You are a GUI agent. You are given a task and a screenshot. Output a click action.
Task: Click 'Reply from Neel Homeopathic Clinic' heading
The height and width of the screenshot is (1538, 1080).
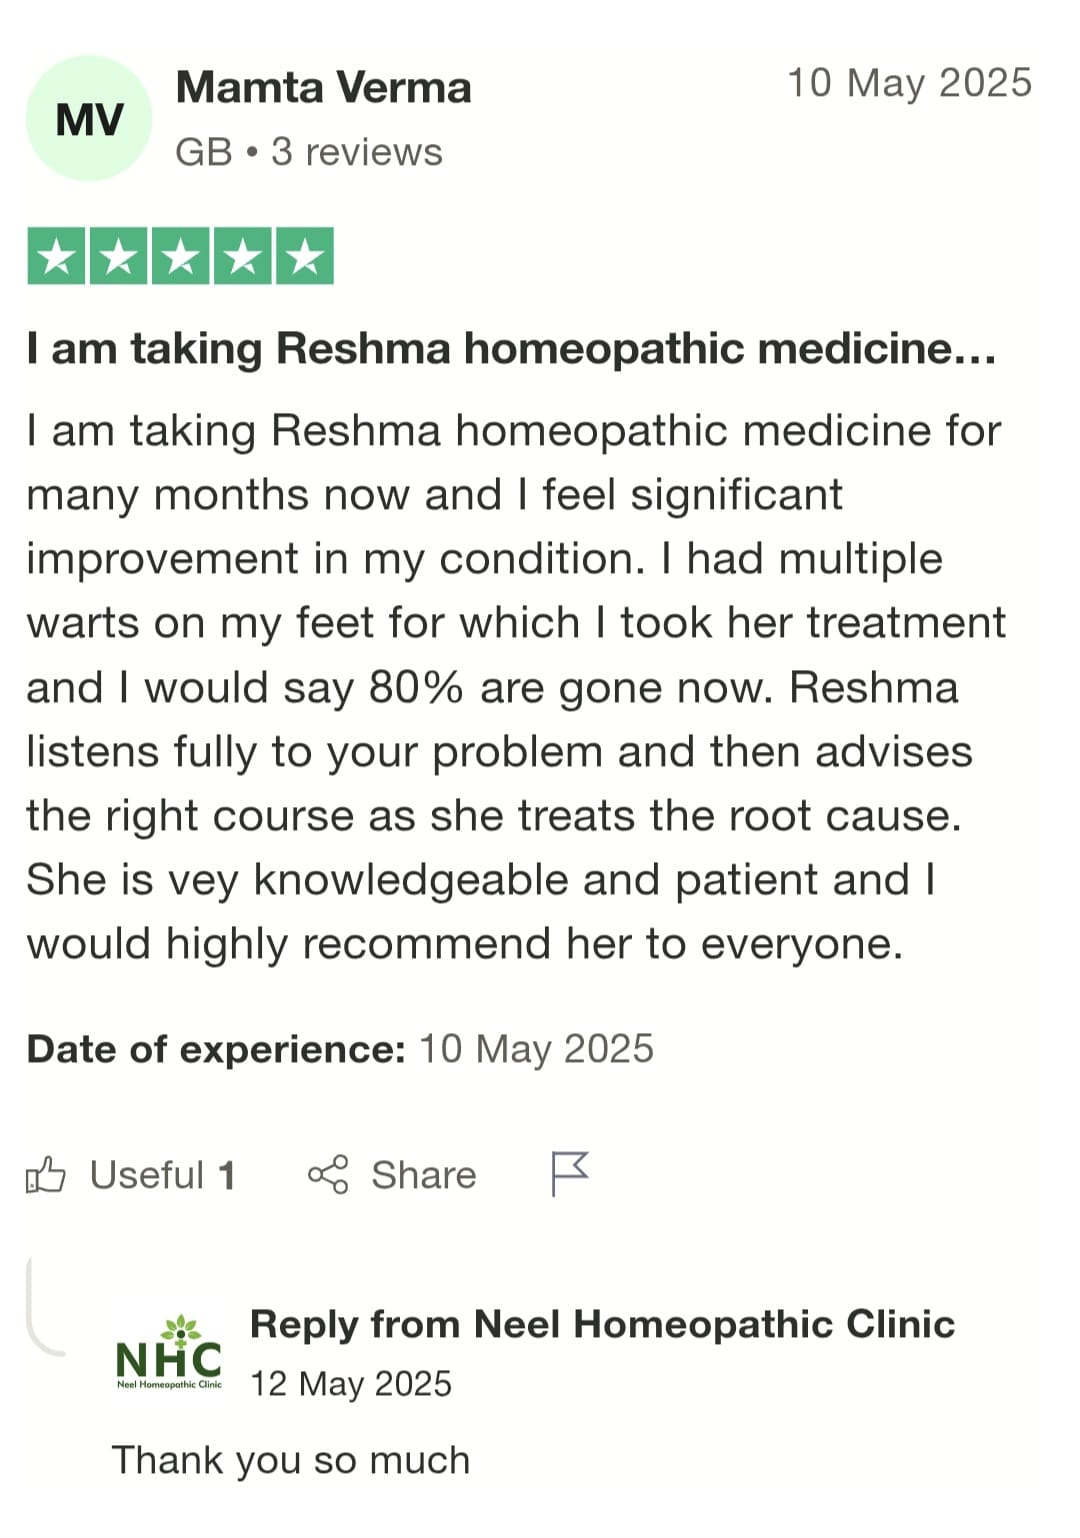pos(602,1324)
